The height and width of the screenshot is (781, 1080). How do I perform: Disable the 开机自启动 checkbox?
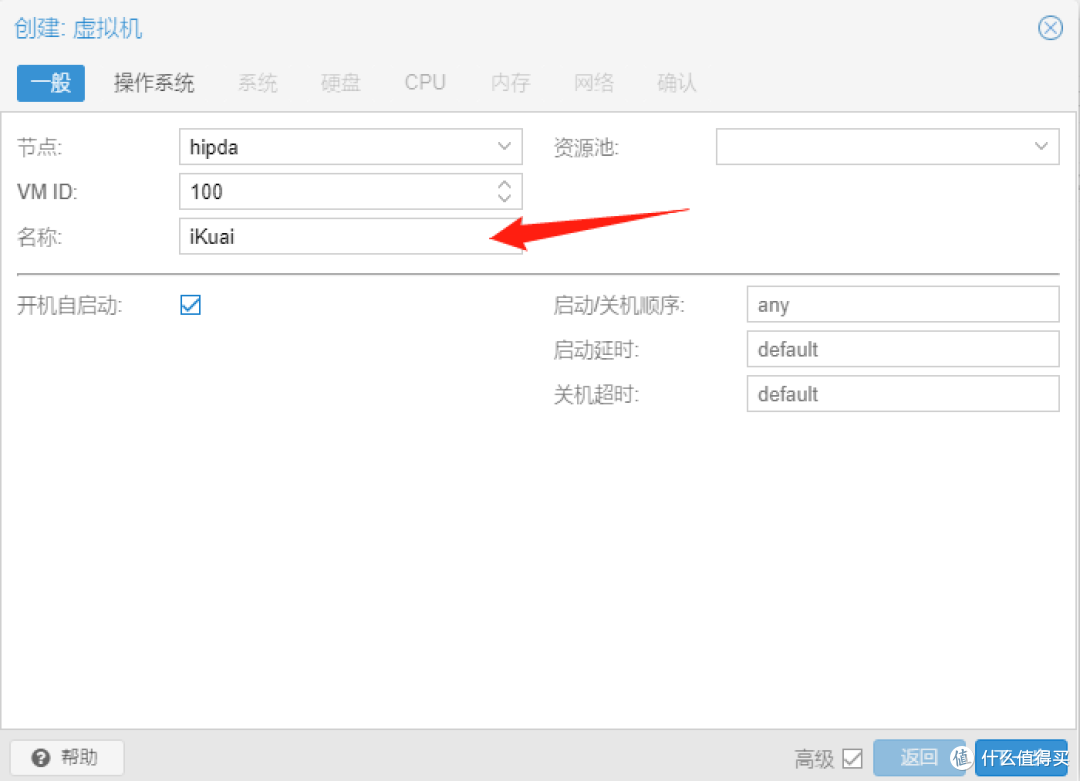click(x=190, y=305)
